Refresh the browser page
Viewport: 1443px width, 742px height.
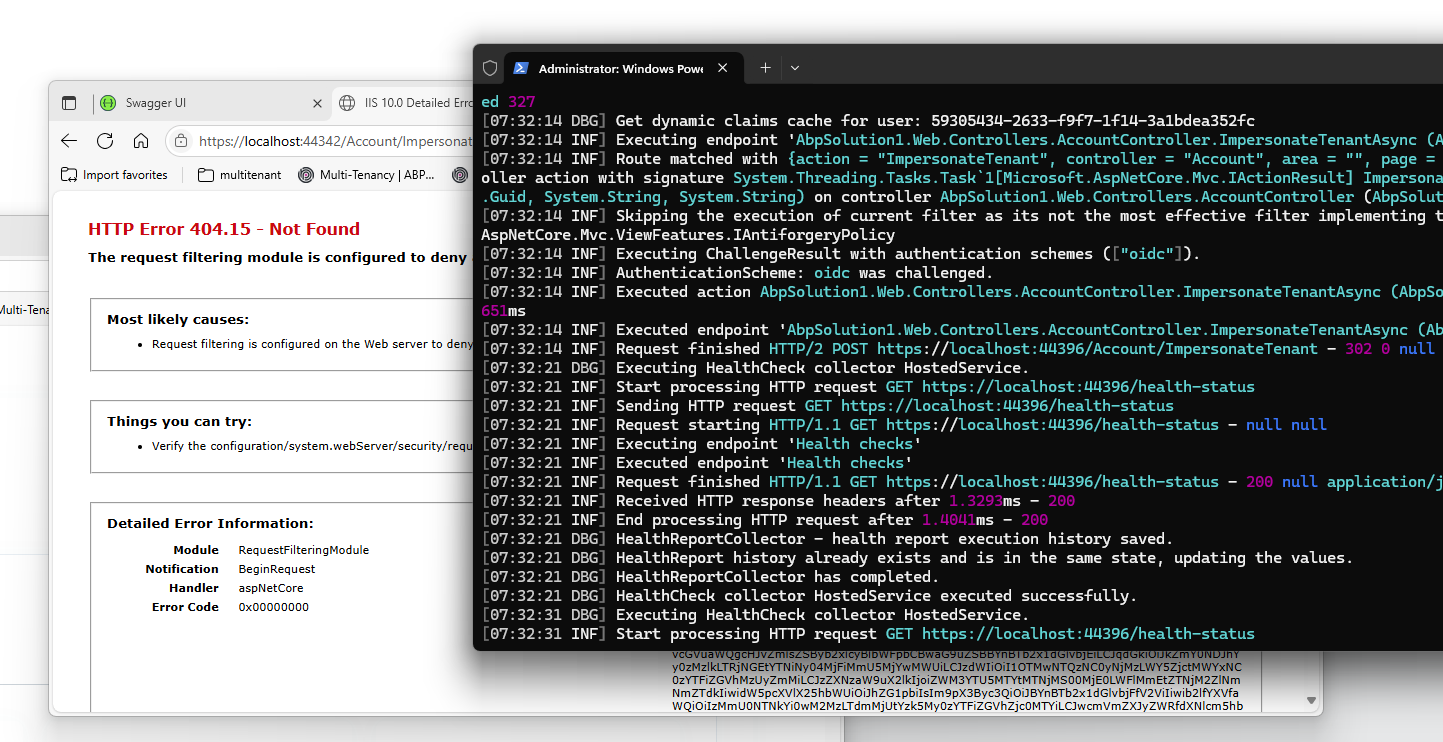click(105, 141)
